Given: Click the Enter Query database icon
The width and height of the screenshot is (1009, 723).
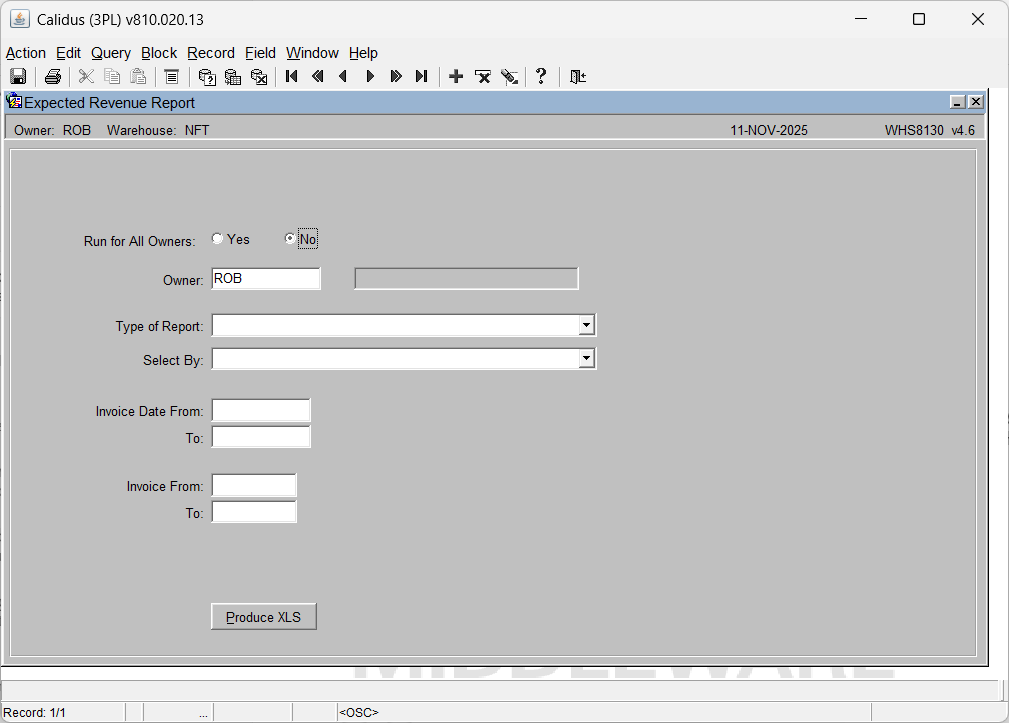Looking at the screenshot, I should click(x=207, y=77).
